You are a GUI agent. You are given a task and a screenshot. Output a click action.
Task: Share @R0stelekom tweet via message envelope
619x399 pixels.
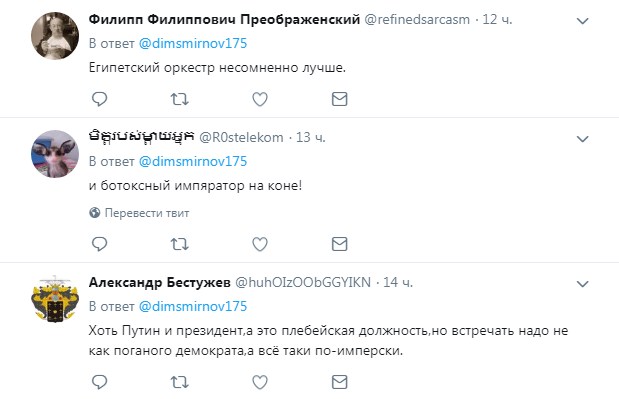pyautogui.click(x=340, y=244)
